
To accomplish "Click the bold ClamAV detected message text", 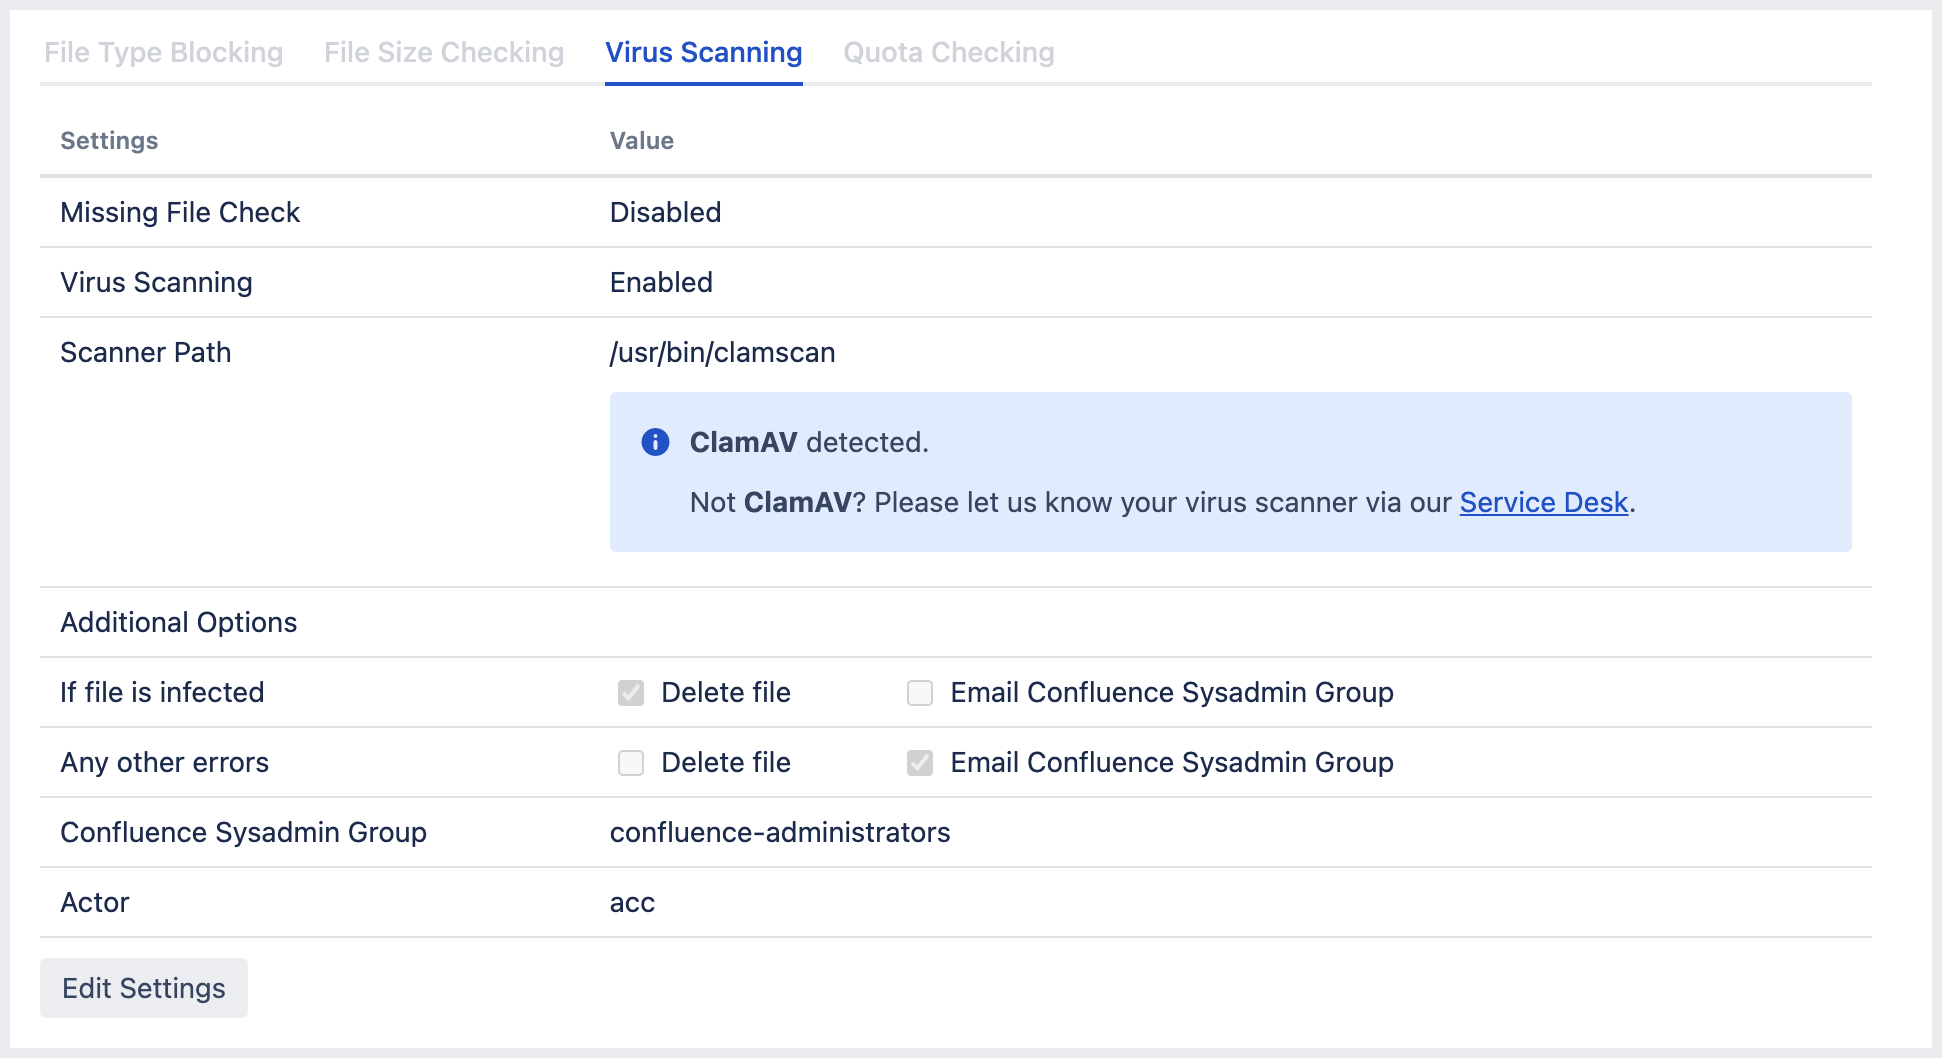I will click(x=743, y=442).
